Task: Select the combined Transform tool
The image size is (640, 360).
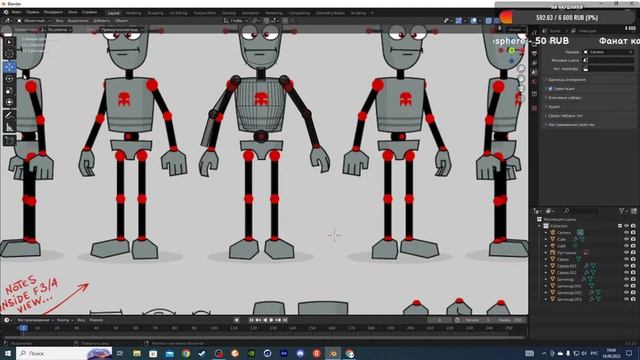Action: [x=9, y=102]
